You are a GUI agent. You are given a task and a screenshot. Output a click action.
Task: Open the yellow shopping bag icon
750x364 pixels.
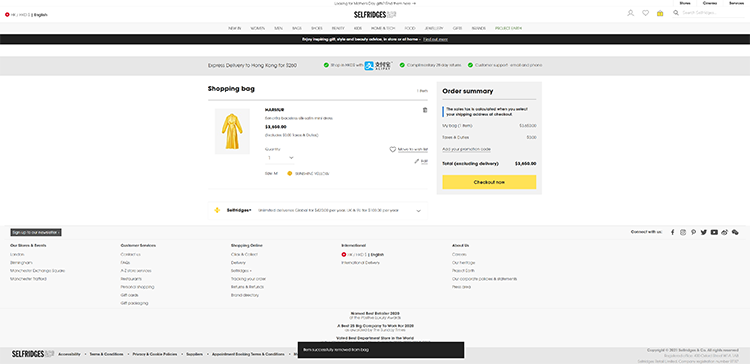660,13
